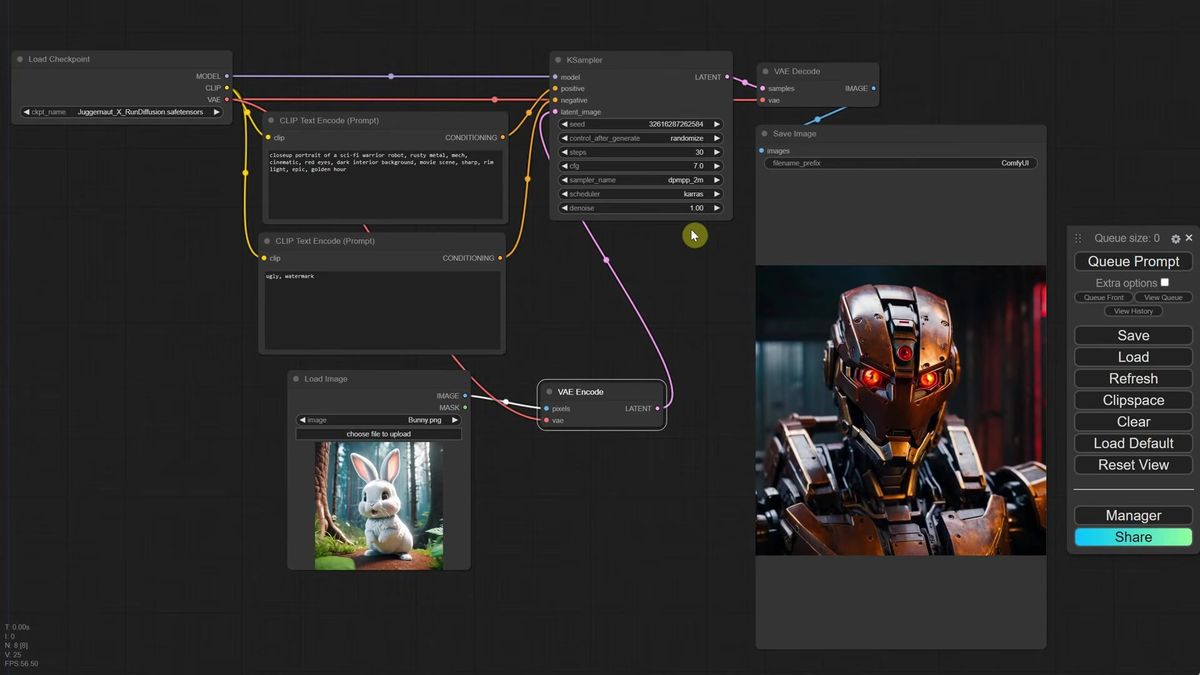Collapse the Load Image node via its dot
The height and width of the screenshot is (675, 1200).
[296, 379]
